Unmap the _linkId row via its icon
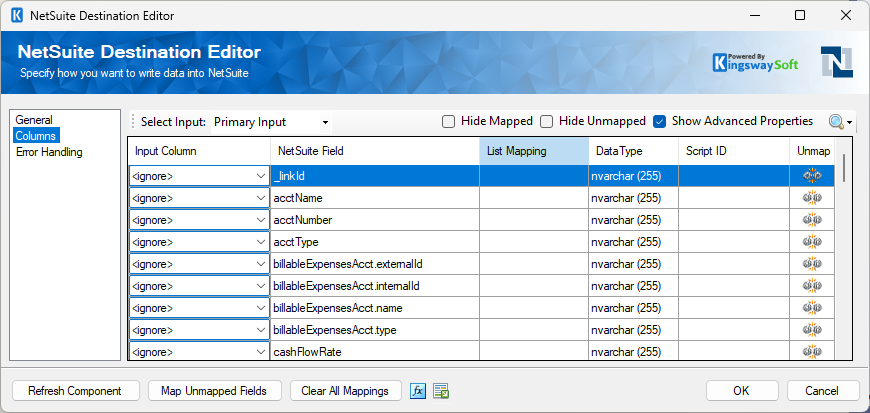 click(812, 176)
